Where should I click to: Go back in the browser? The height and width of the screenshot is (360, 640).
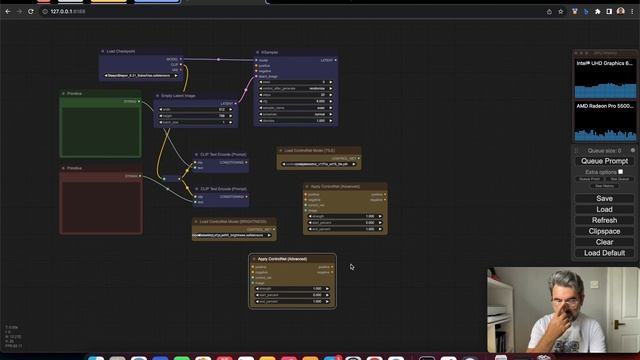(8, 11)
